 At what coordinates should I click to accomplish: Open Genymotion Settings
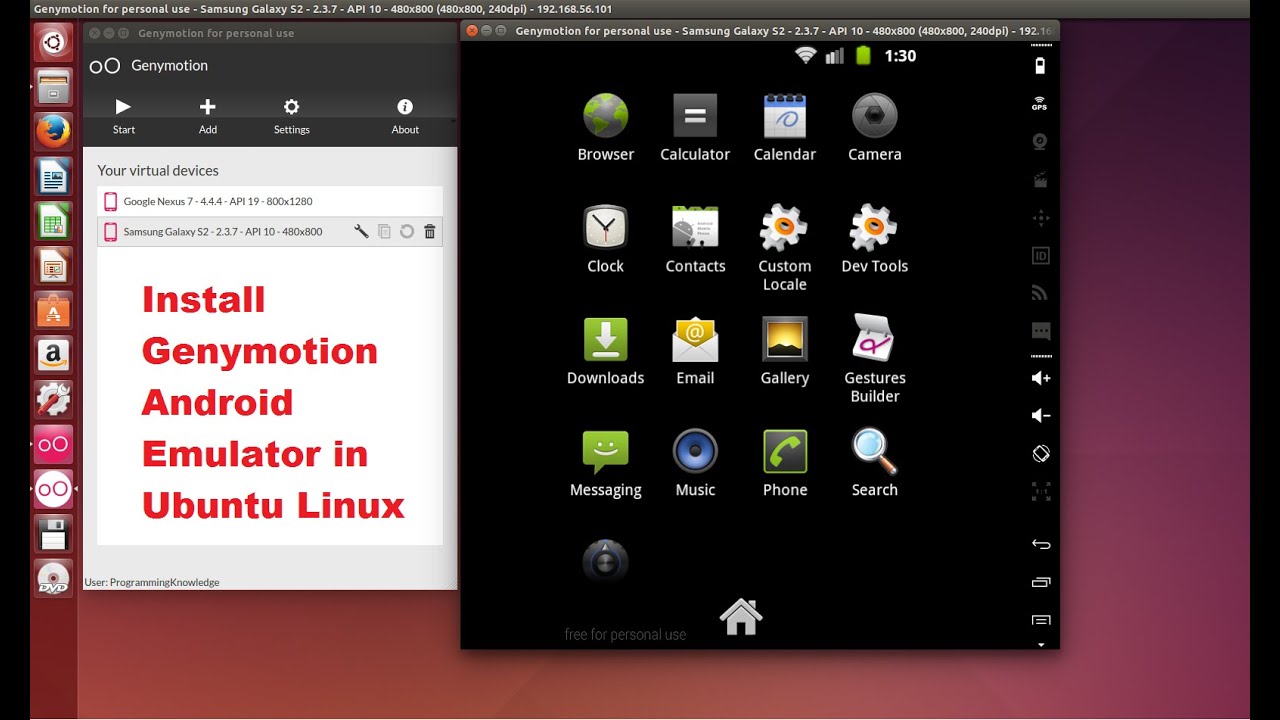pos(291,116)
